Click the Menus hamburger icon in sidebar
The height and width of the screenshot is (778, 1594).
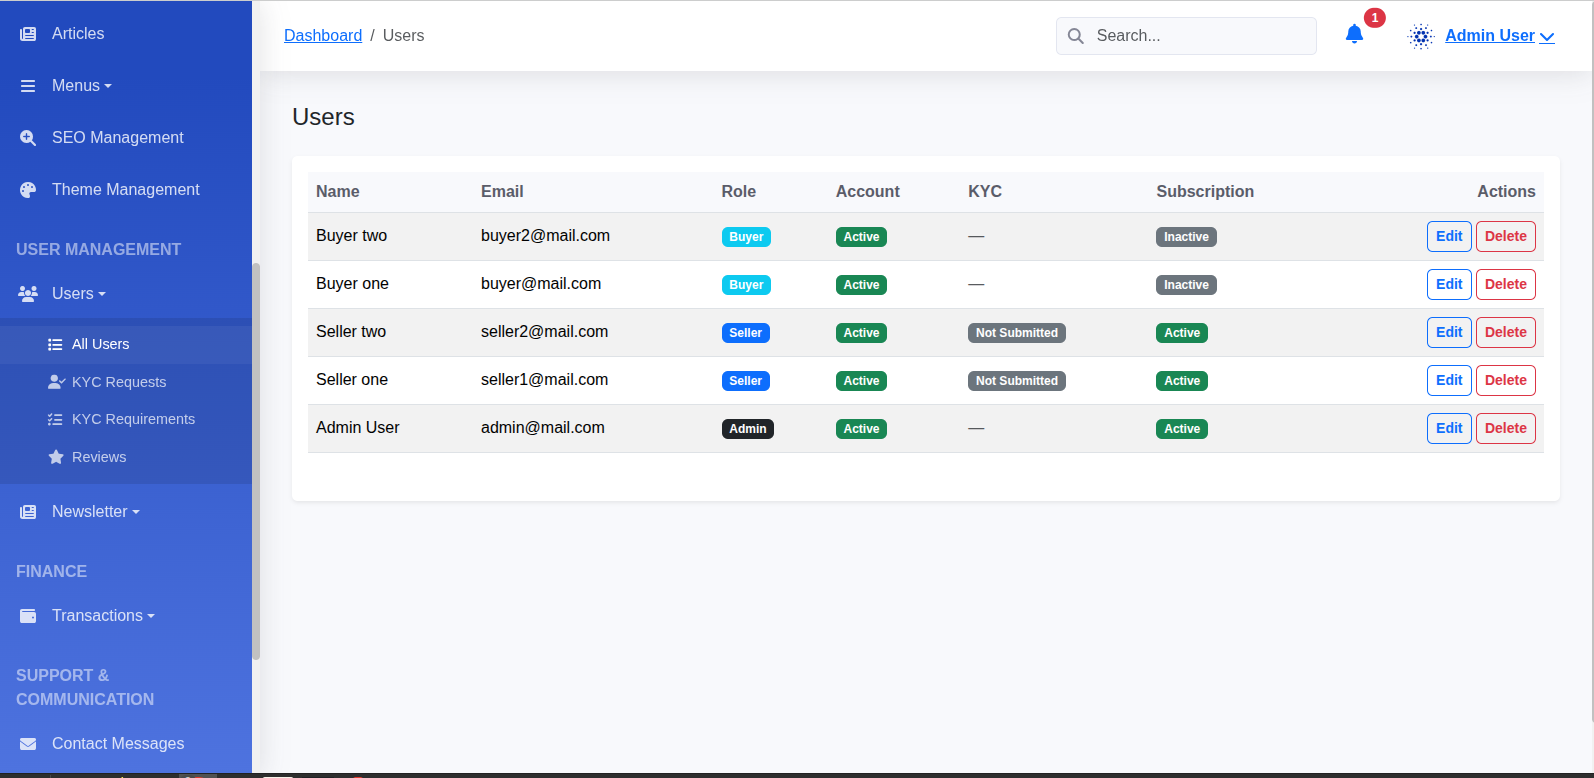(x=28, y=86)
